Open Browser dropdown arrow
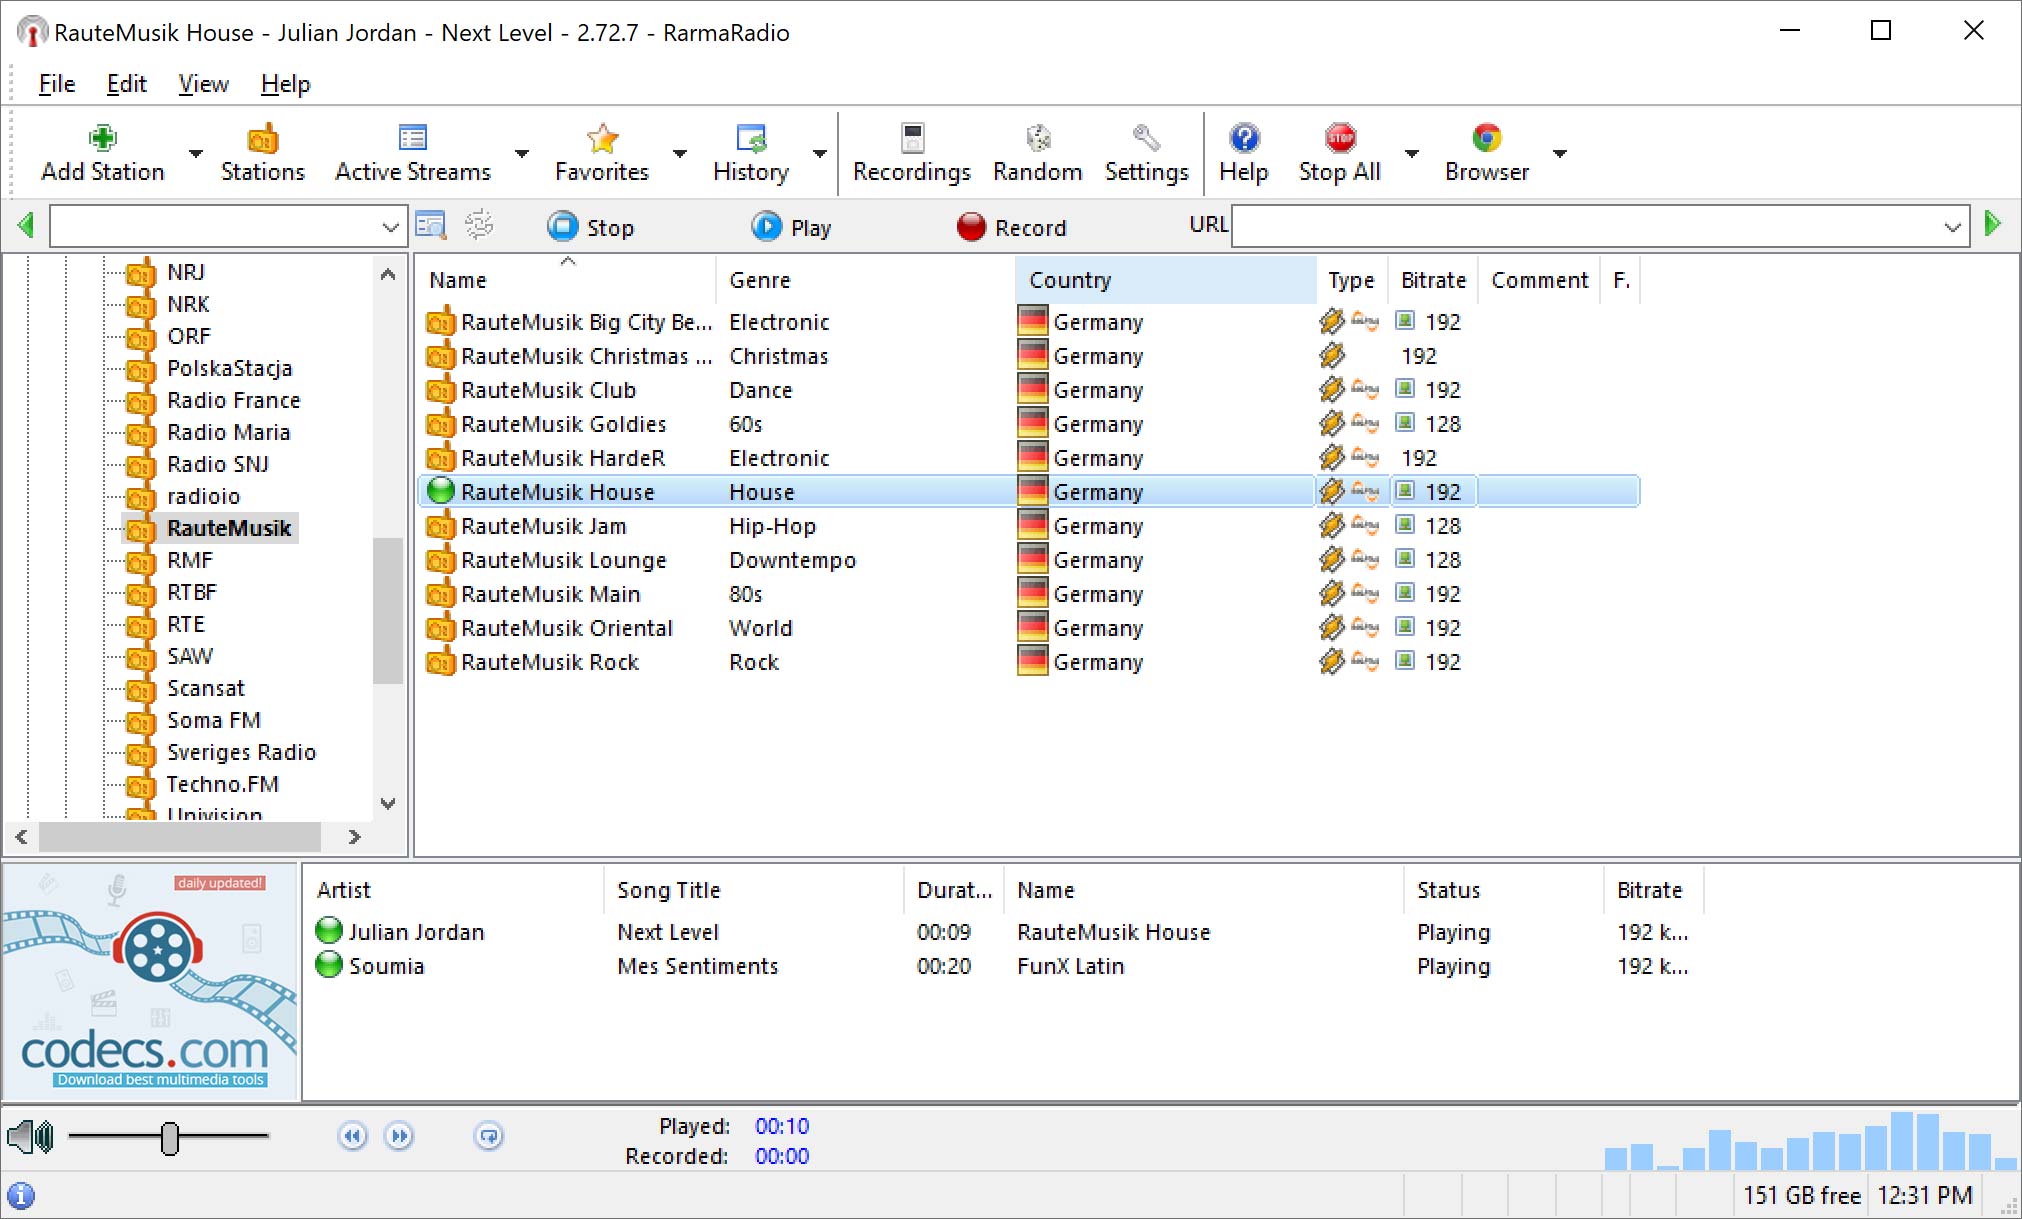The width and height of the screenshot is (2022, 1219). pyautogui.click(x=1560, y=153)
